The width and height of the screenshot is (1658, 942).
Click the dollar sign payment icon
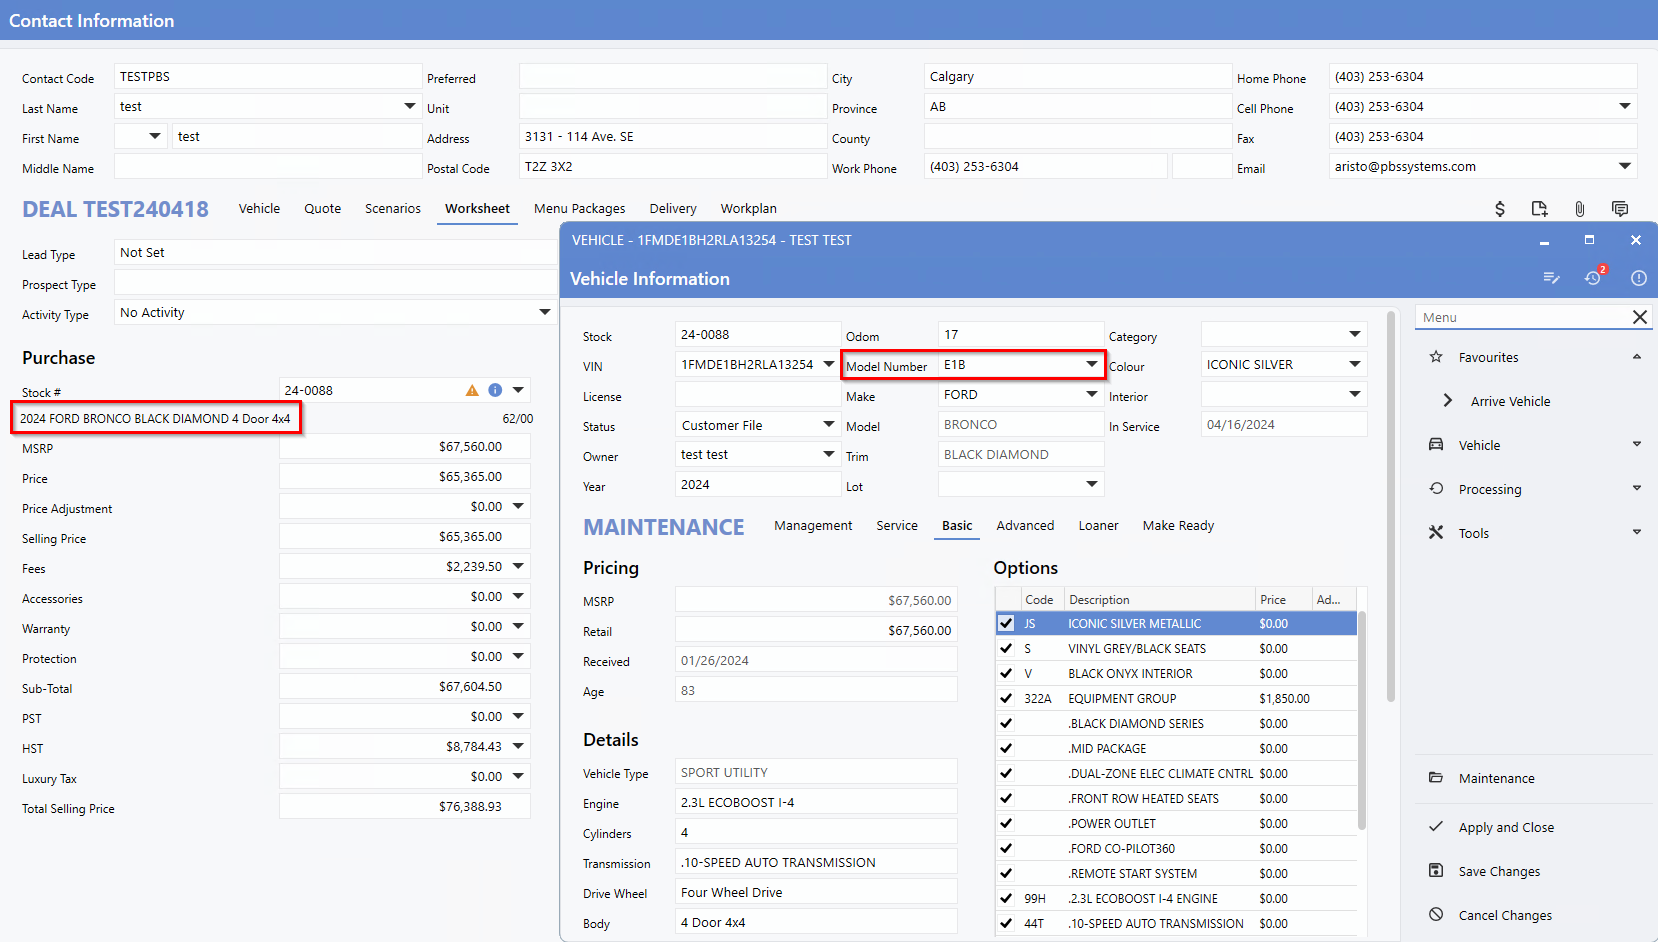pyautogui.click(x=1499, y=209)
